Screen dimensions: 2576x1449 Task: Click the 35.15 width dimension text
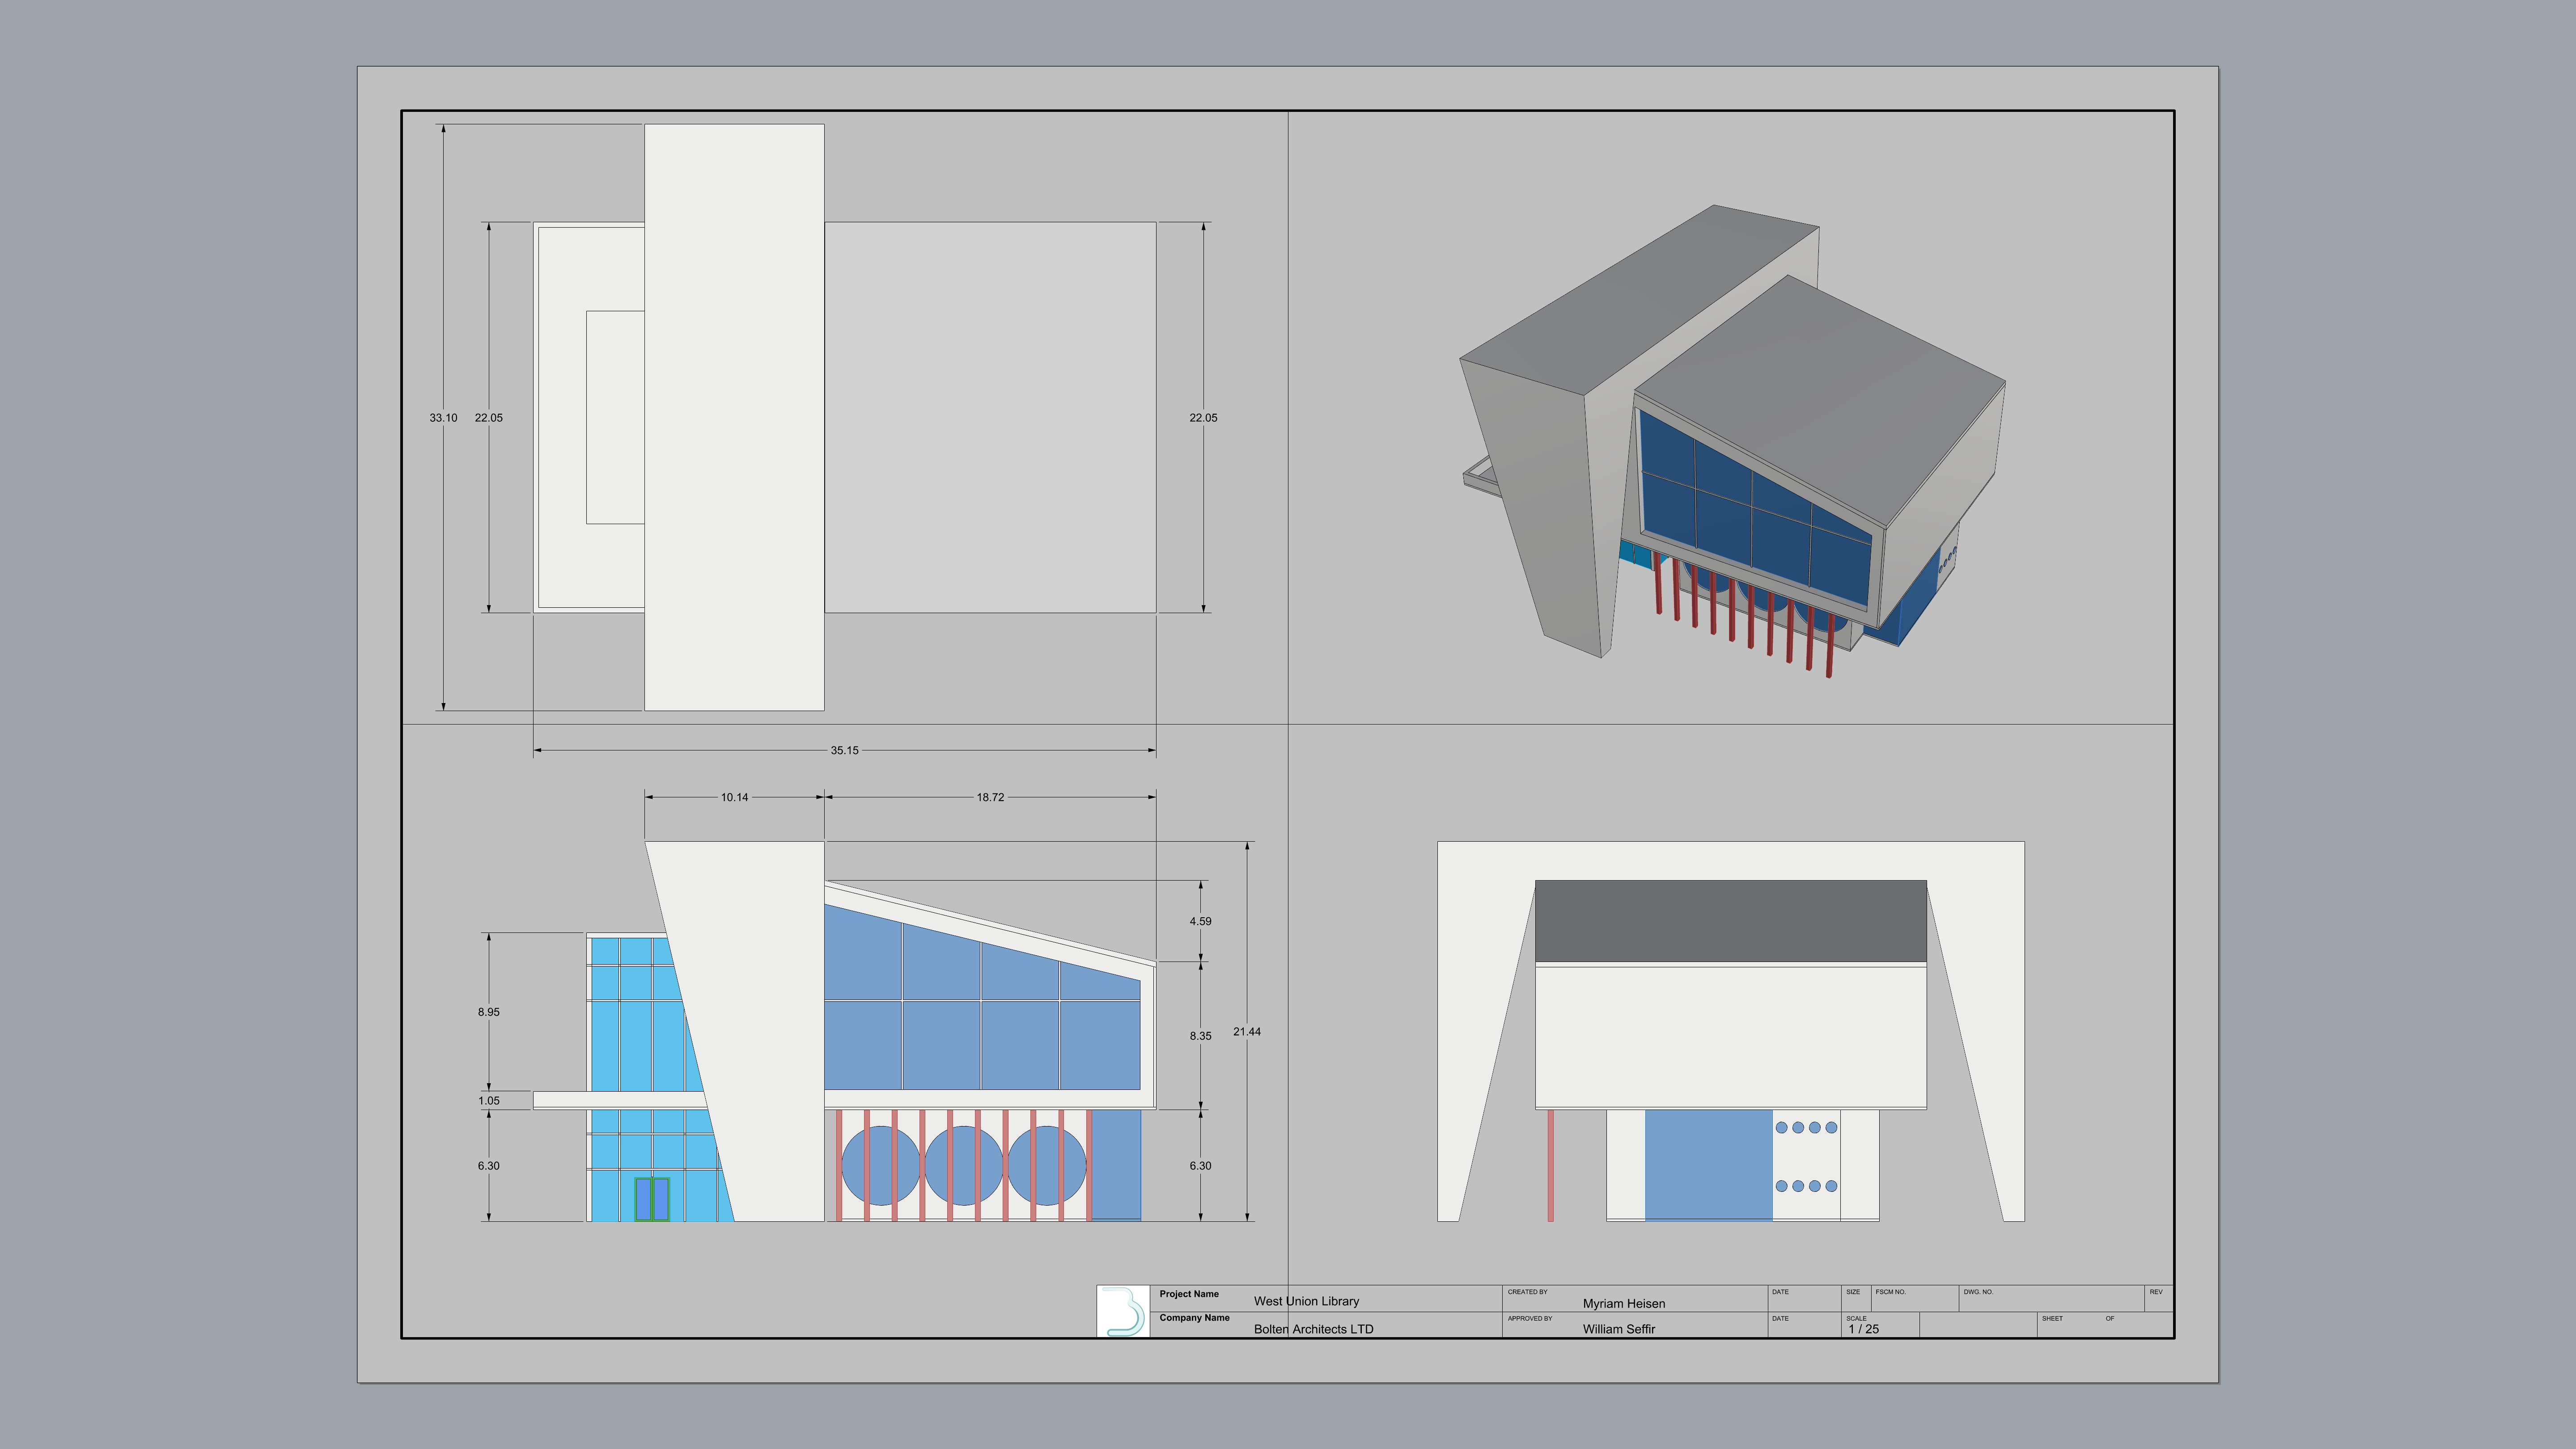coord(844,750)
